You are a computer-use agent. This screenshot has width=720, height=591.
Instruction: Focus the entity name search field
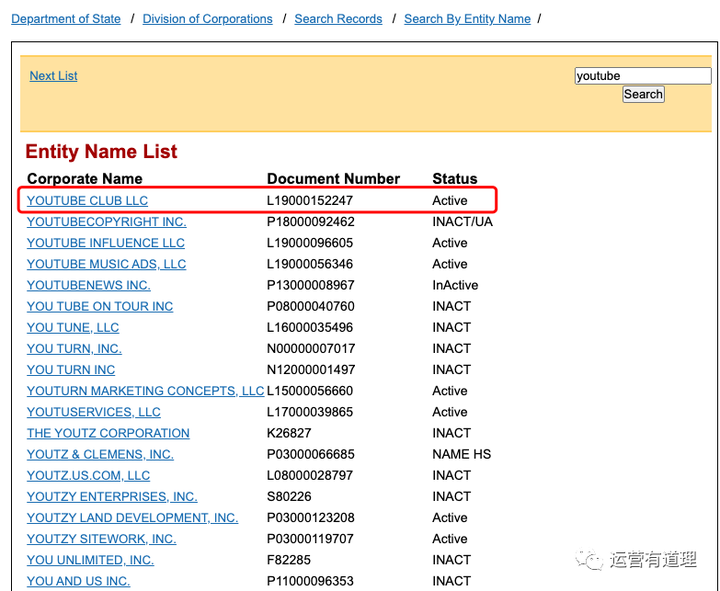pyautogui.click(x=643, y=76)
